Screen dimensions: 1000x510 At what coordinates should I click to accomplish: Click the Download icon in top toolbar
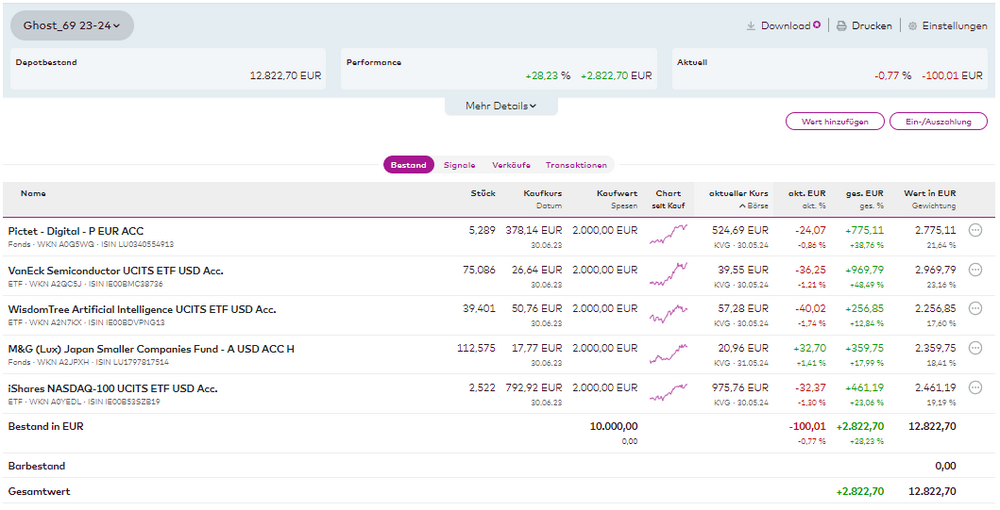pyautogui.click(x=751, y=26)
